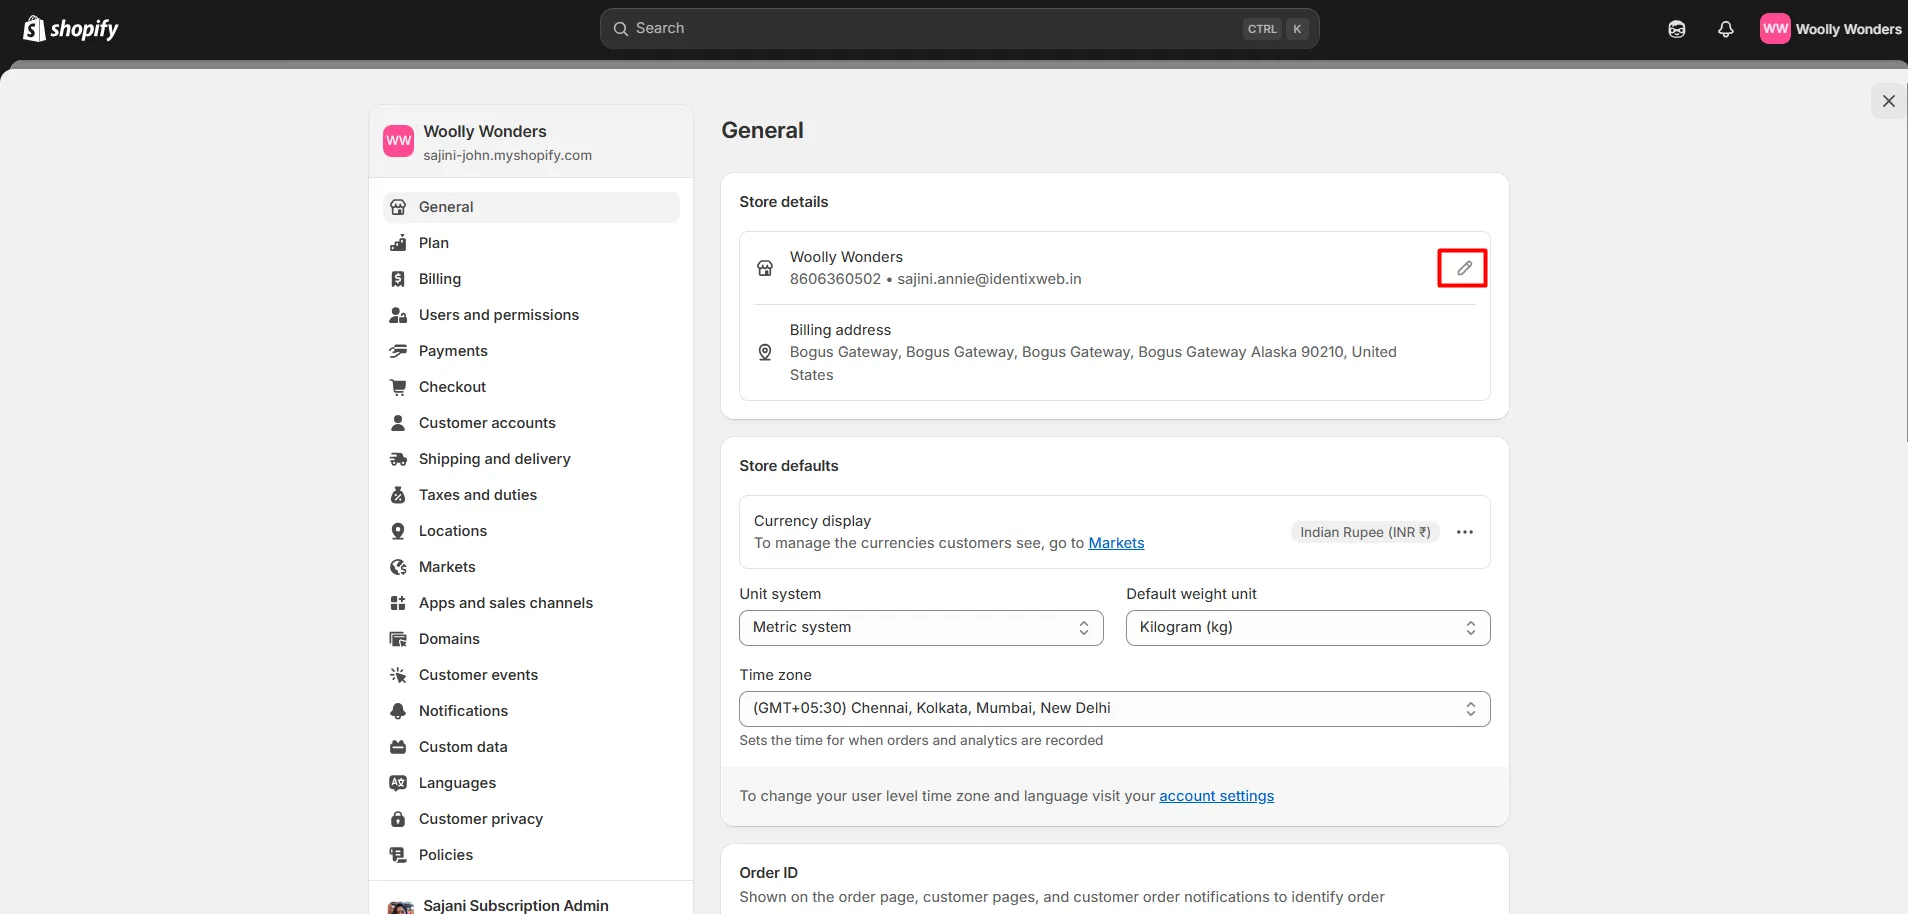Click the three-dot menu for Currency display
This screenshot has height=914, width=1908.
(1464, 532)
